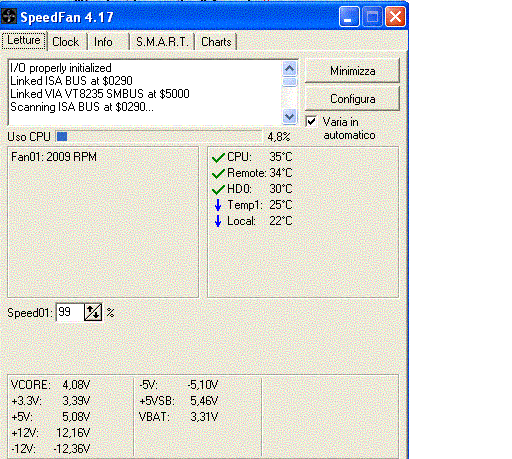
Task: Click the HD0 30°C temperature value
Action: pyautogui.click(x=281, y=189)
